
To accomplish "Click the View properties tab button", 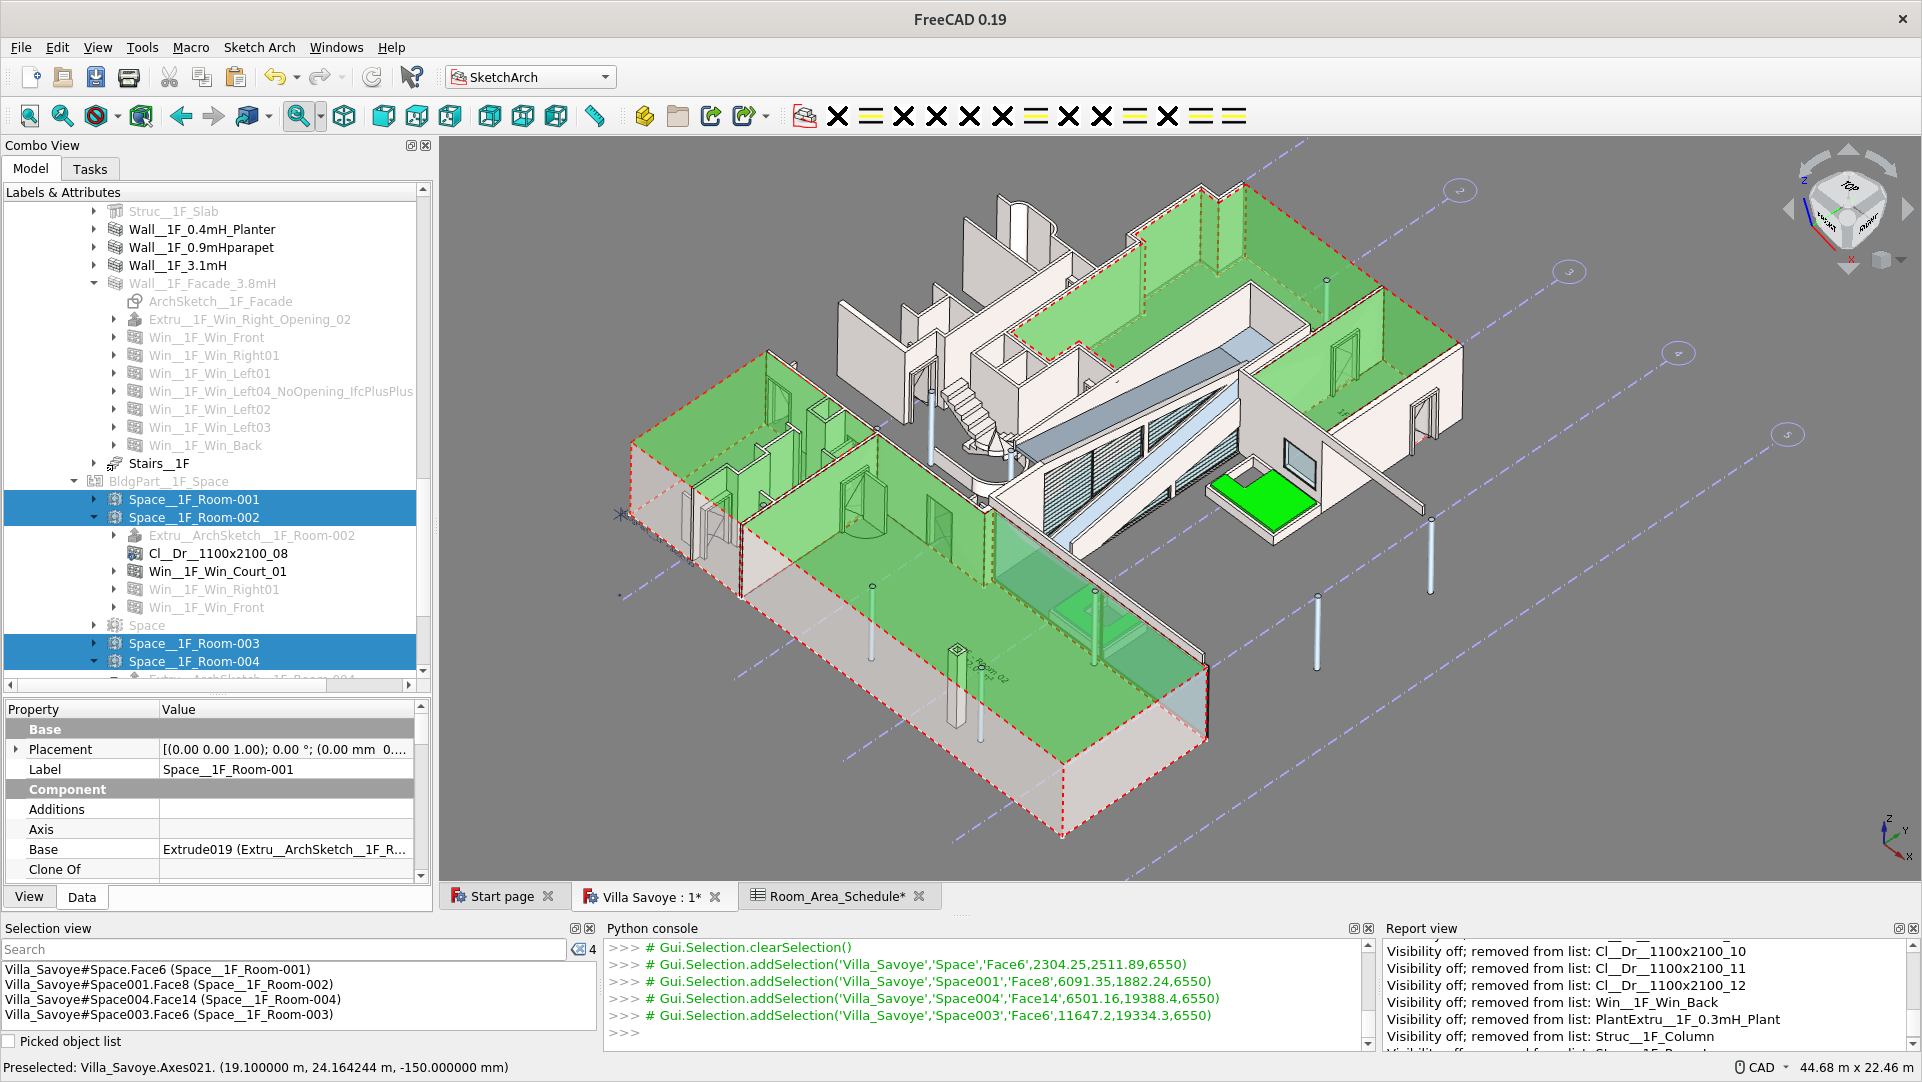I will coord(29,897).
